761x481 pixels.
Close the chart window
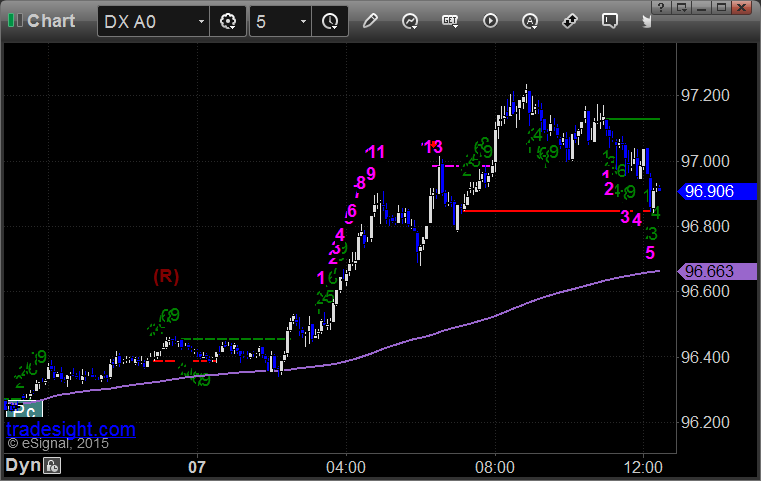(x=742, y=7)
